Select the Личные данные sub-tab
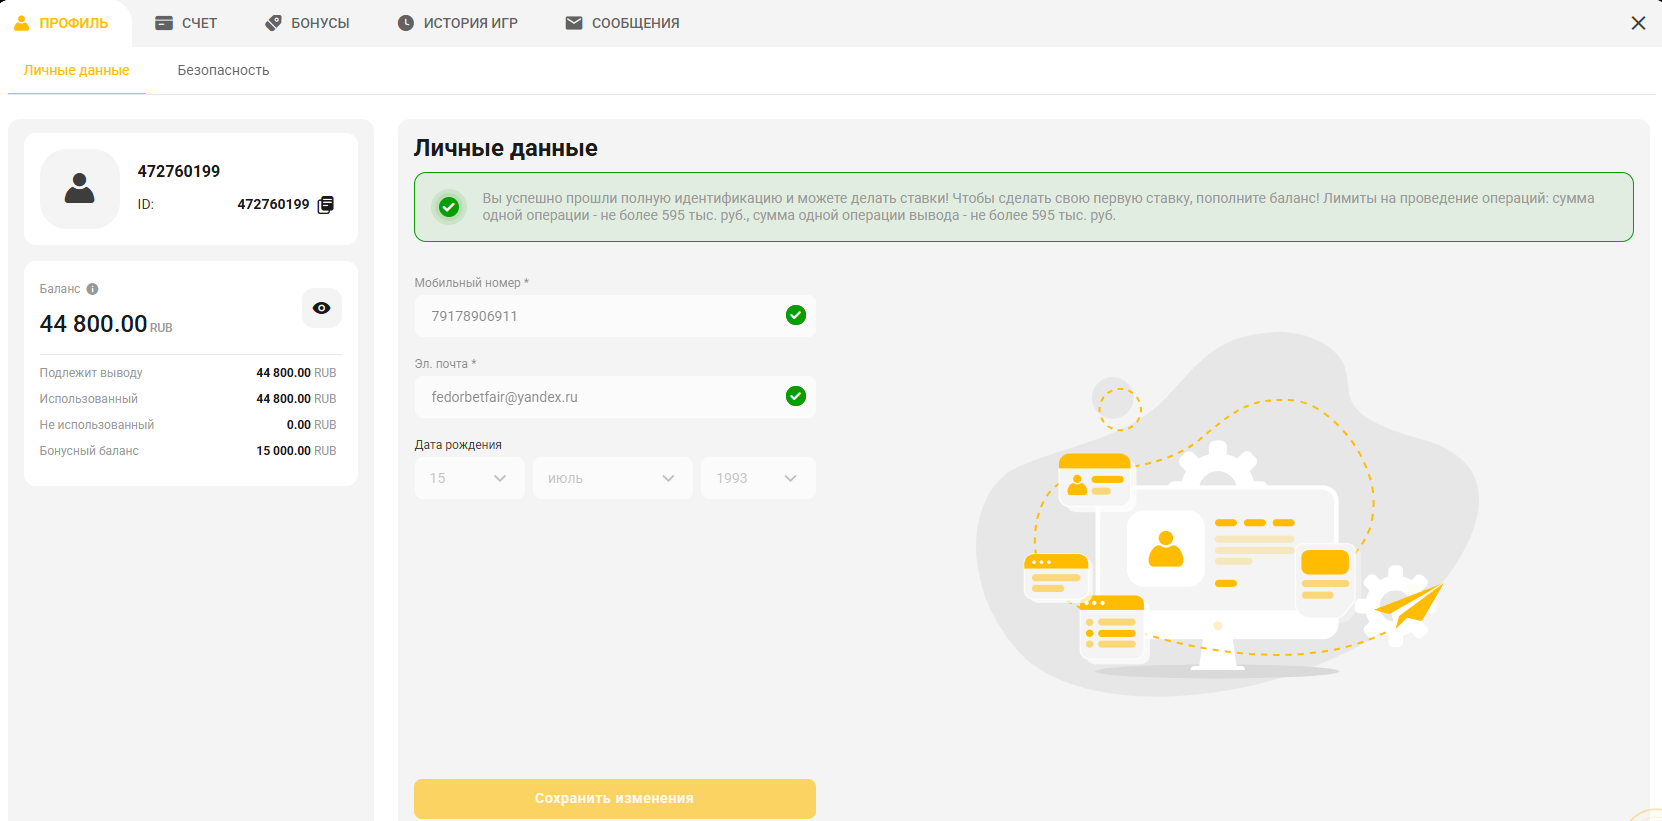This screenshot has height=821, width=1662. pos(77,70)
